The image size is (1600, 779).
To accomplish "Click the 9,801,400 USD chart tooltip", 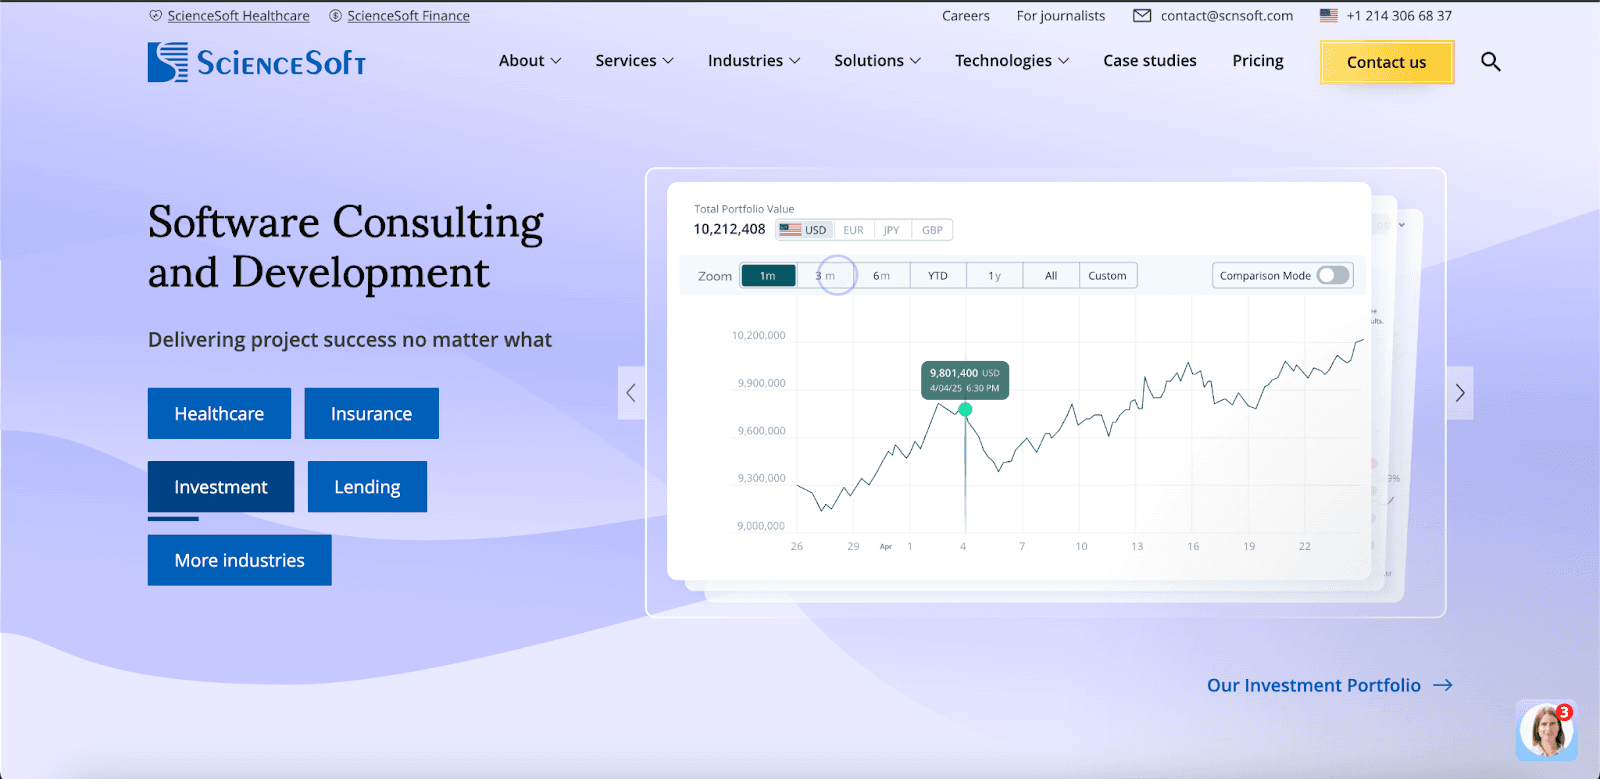I will pyautogui.click(x=965, y=380).
